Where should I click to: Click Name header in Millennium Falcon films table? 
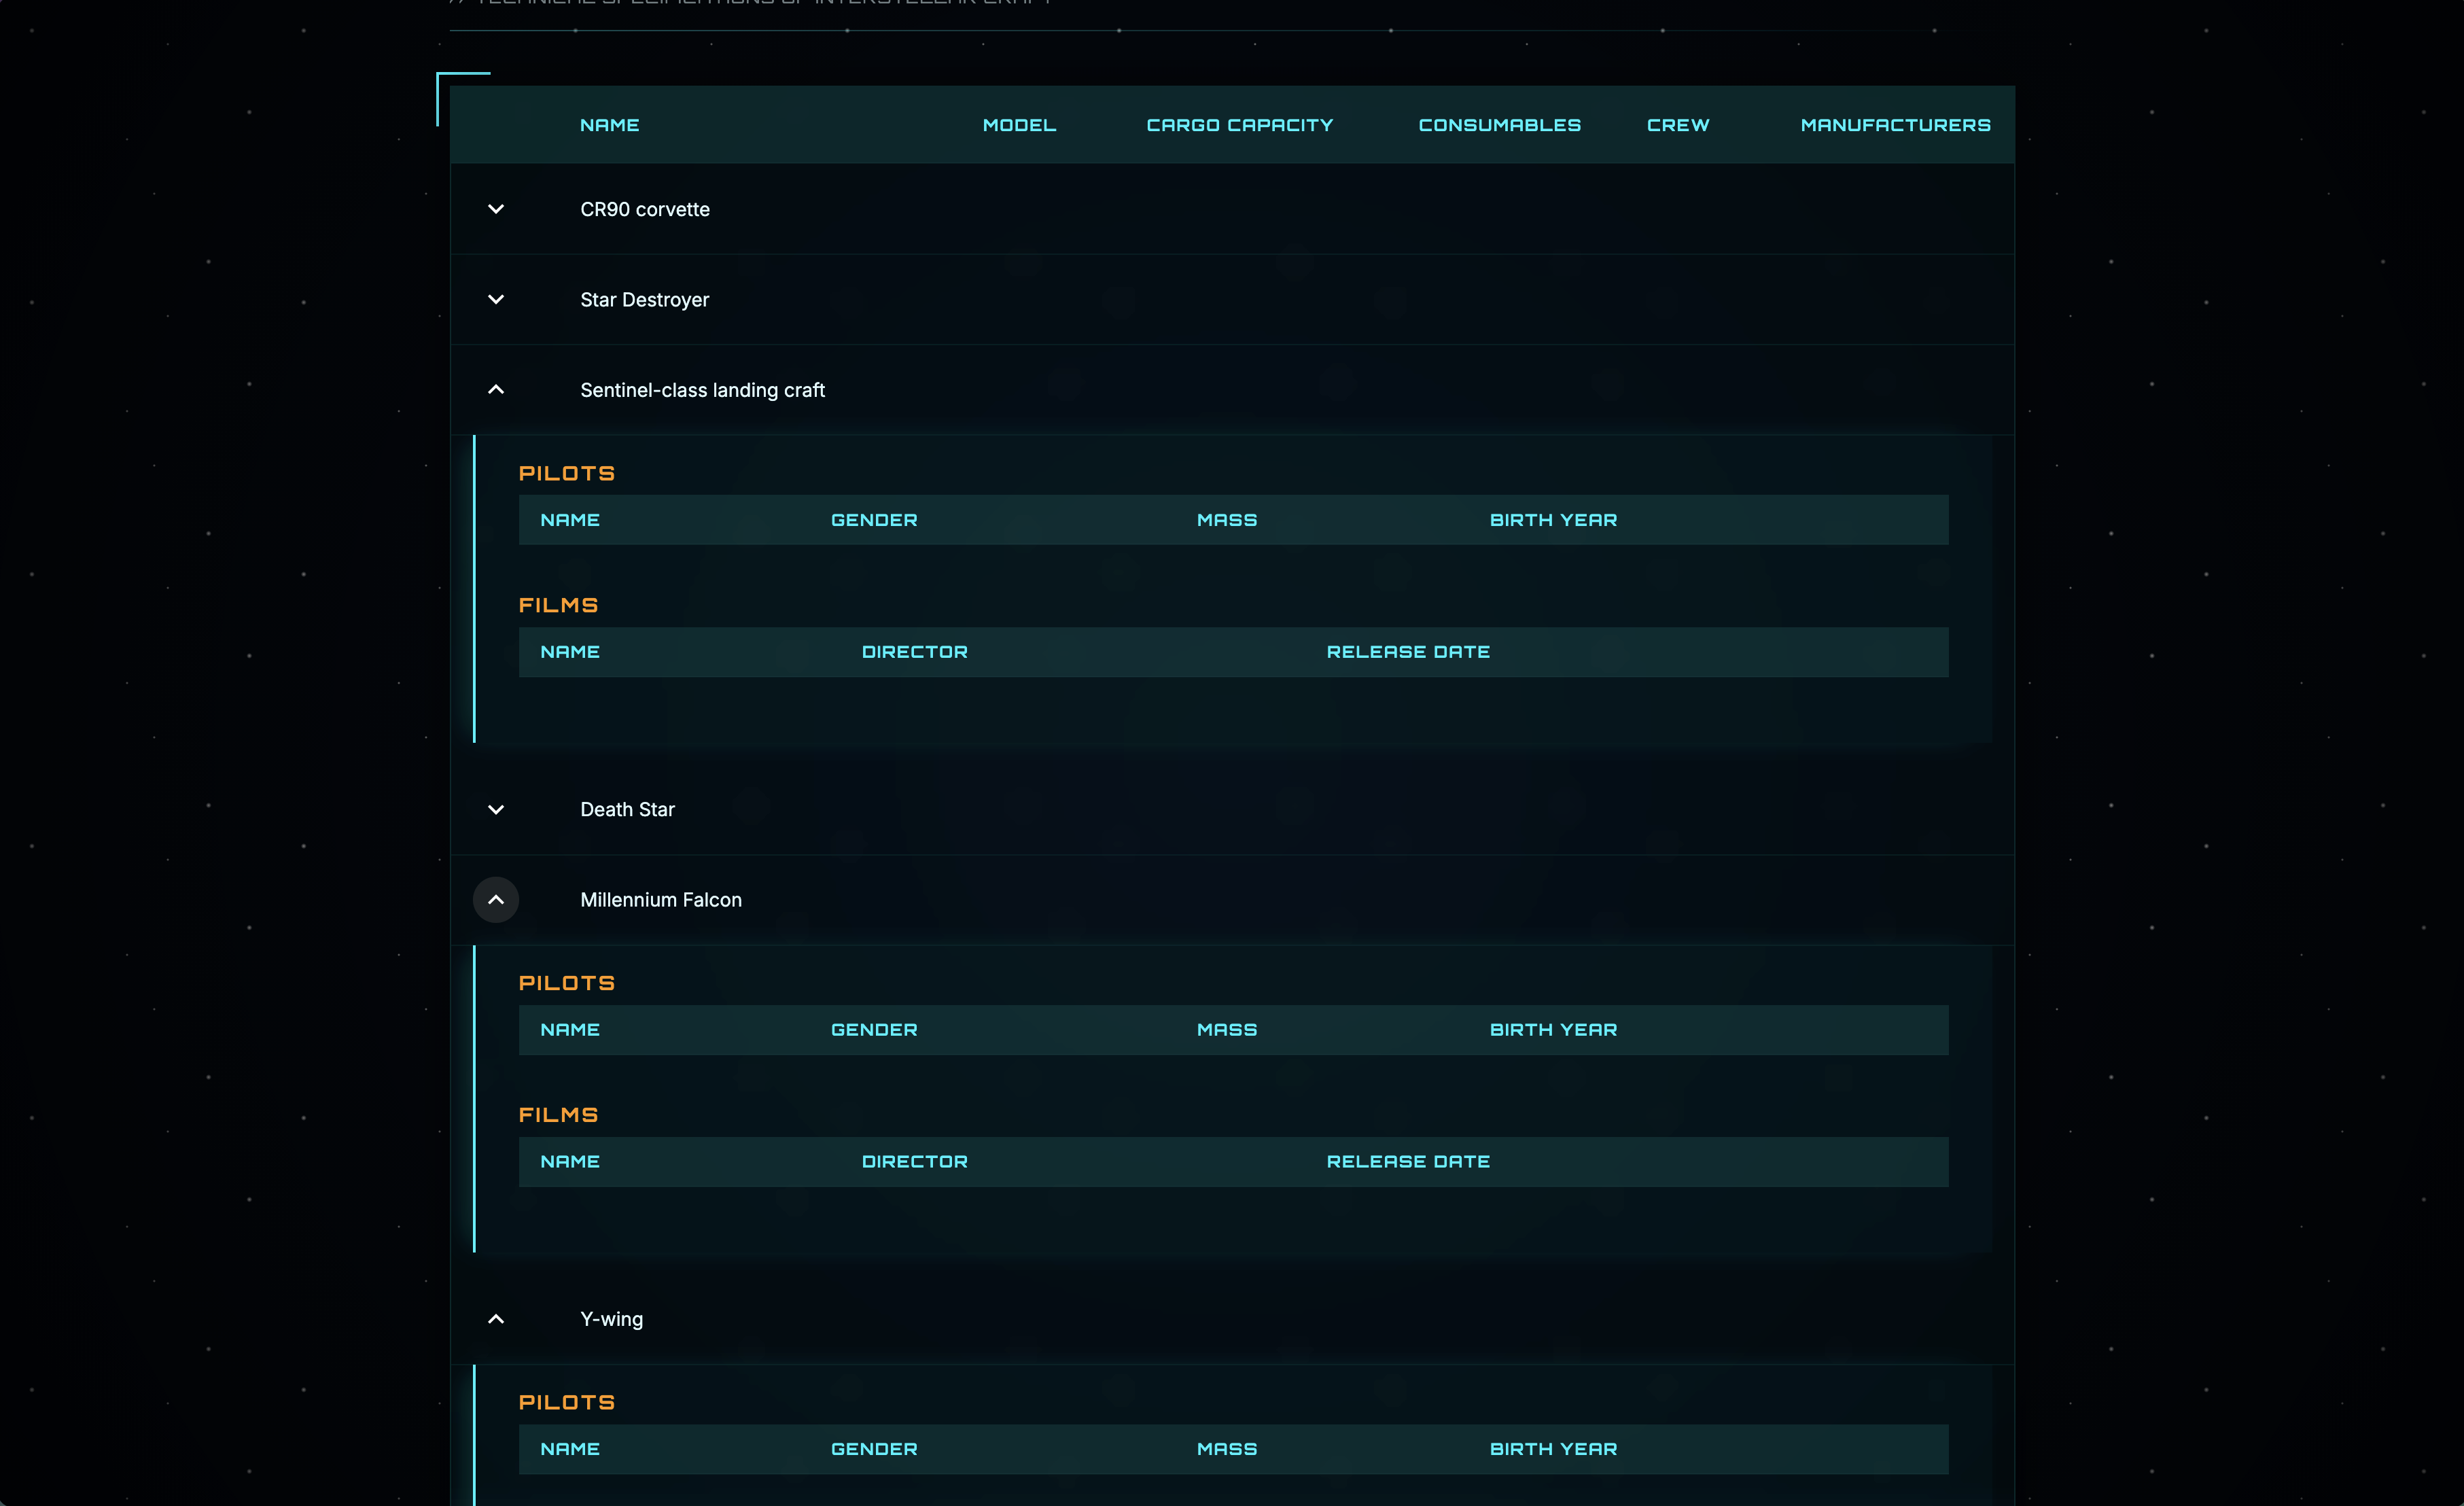pos(570,1162)
